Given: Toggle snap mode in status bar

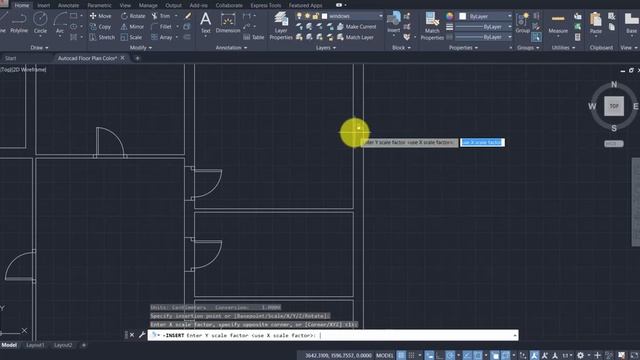Looking at the screenshot, I should click(411, 356).
